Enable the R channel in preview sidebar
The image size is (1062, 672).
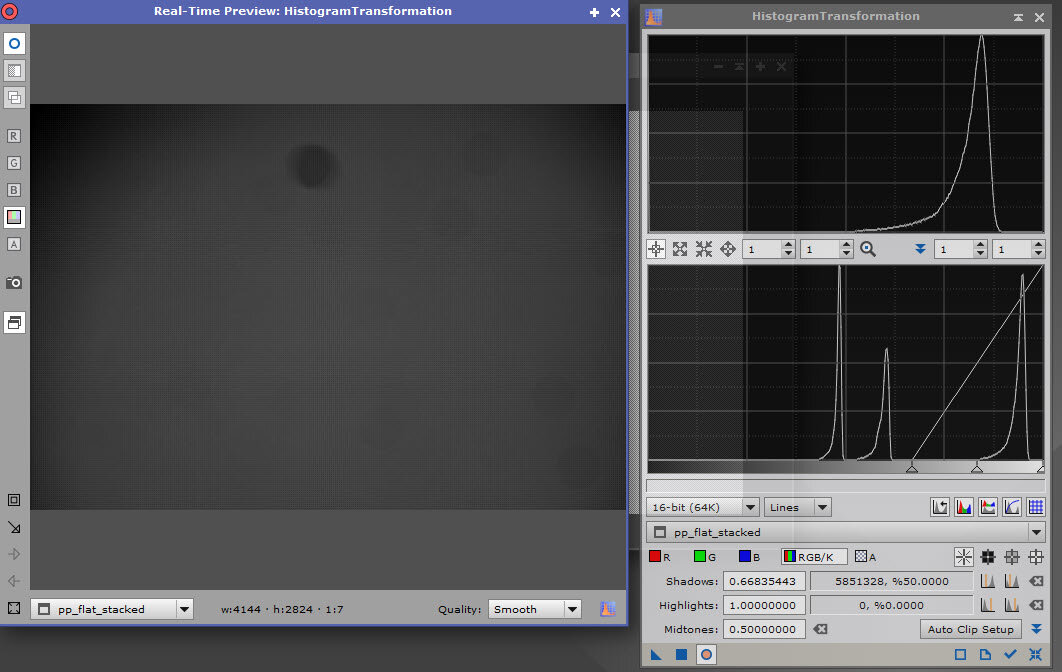14,136
